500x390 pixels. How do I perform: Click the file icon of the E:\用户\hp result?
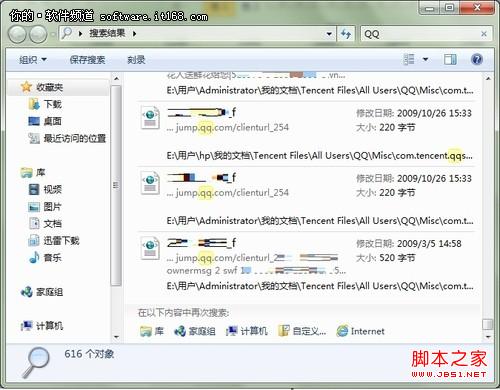150,117
